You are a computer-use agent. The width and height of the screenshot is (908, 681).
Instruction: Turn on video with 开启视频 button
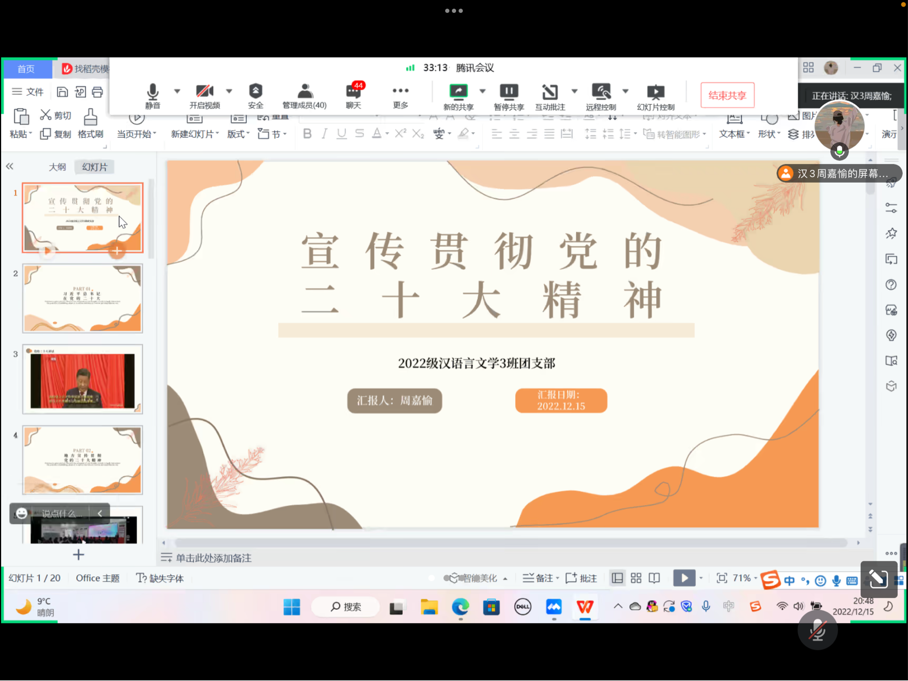pyautogui.click(x=204, y=95)
